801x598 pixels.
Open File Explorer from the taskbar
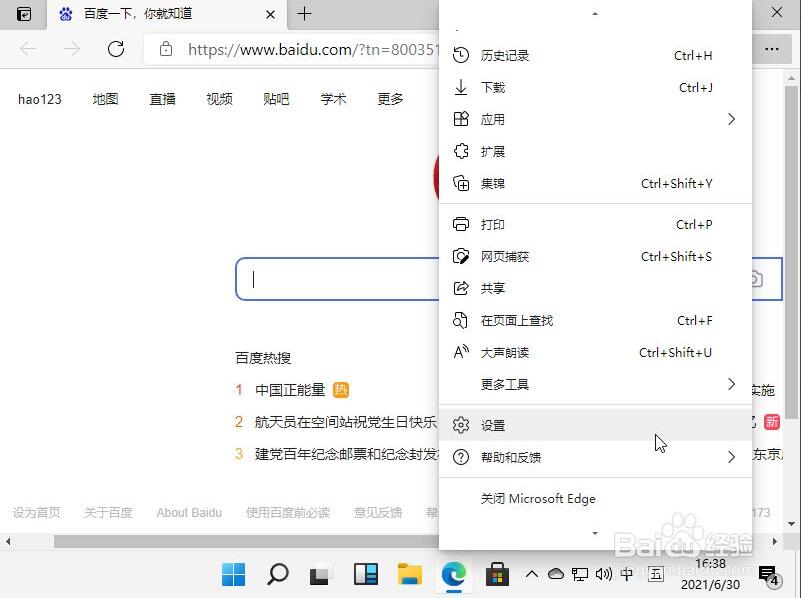point(409,575)
